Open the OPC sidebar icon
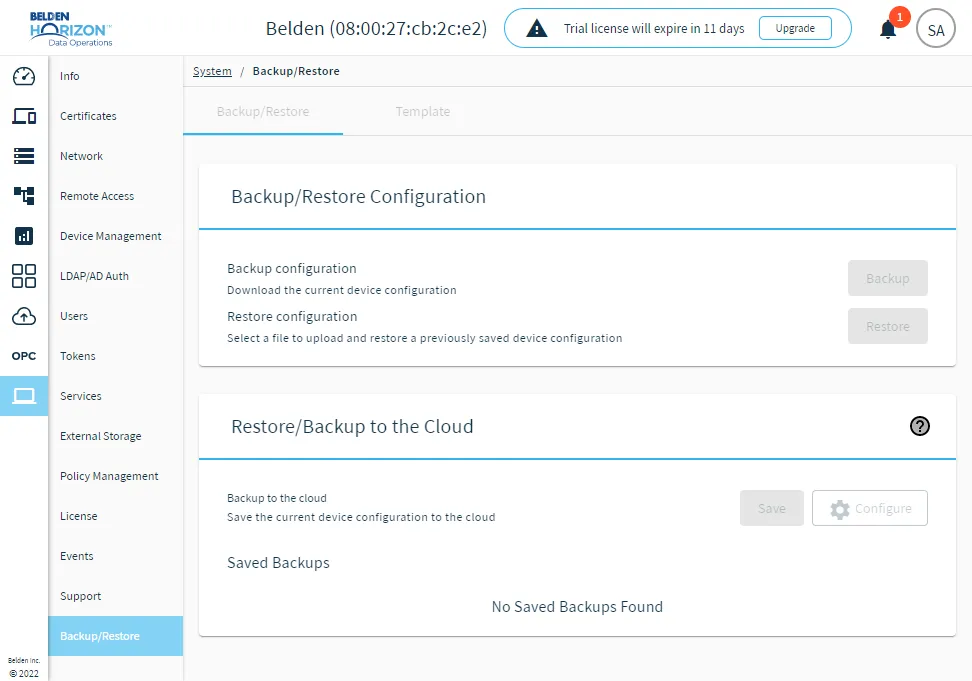Viewport: 972px width, 681px height. point(24,356)
